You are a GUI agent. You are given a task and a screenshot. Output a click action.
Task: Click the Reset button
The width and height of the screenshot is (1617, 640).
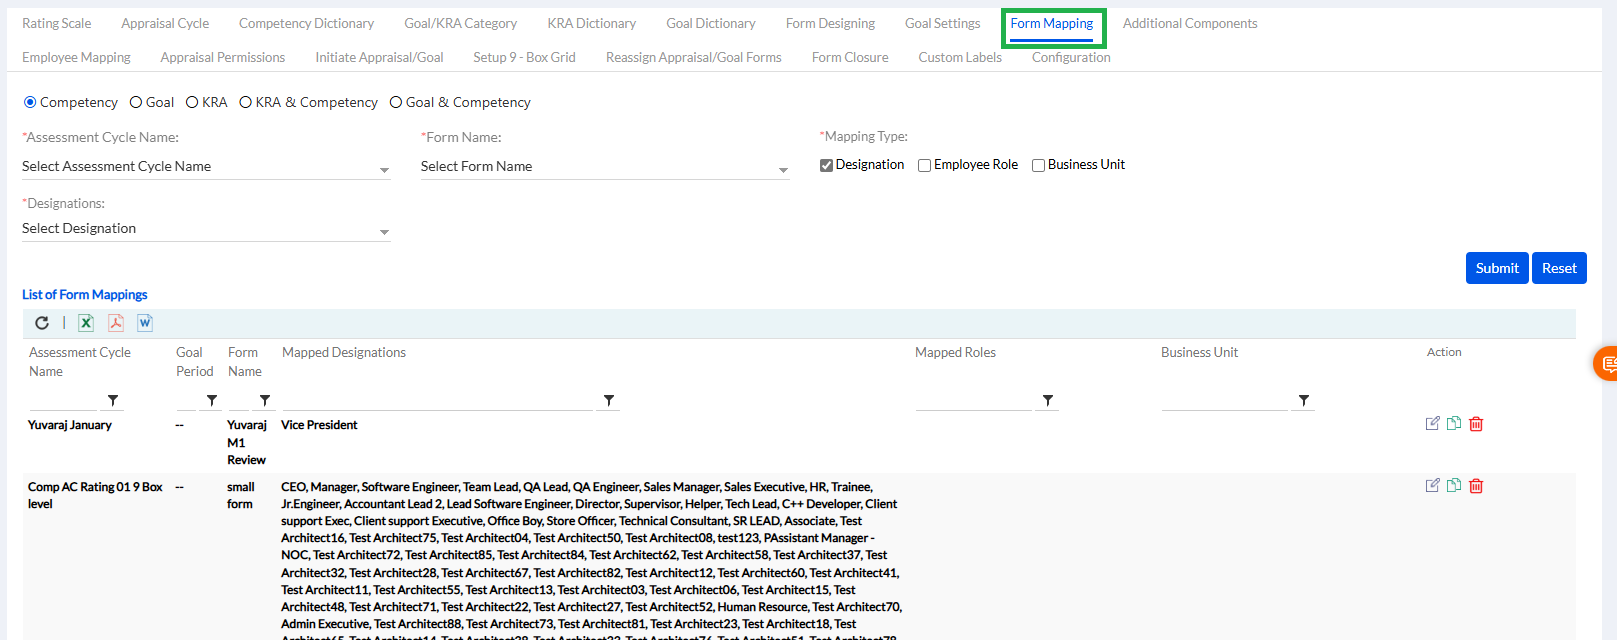1558,268
